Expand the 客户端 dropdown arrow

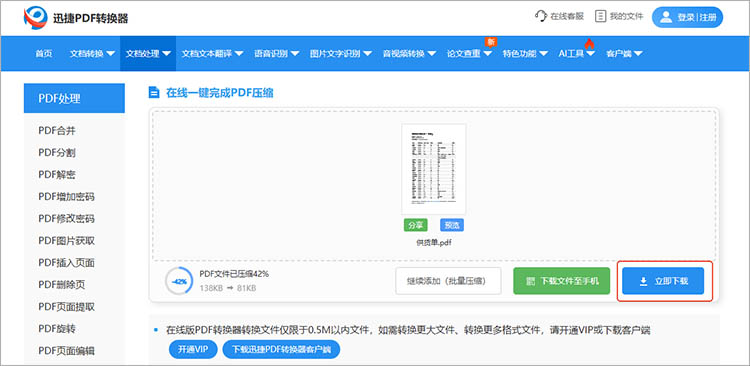pos(638,54)
